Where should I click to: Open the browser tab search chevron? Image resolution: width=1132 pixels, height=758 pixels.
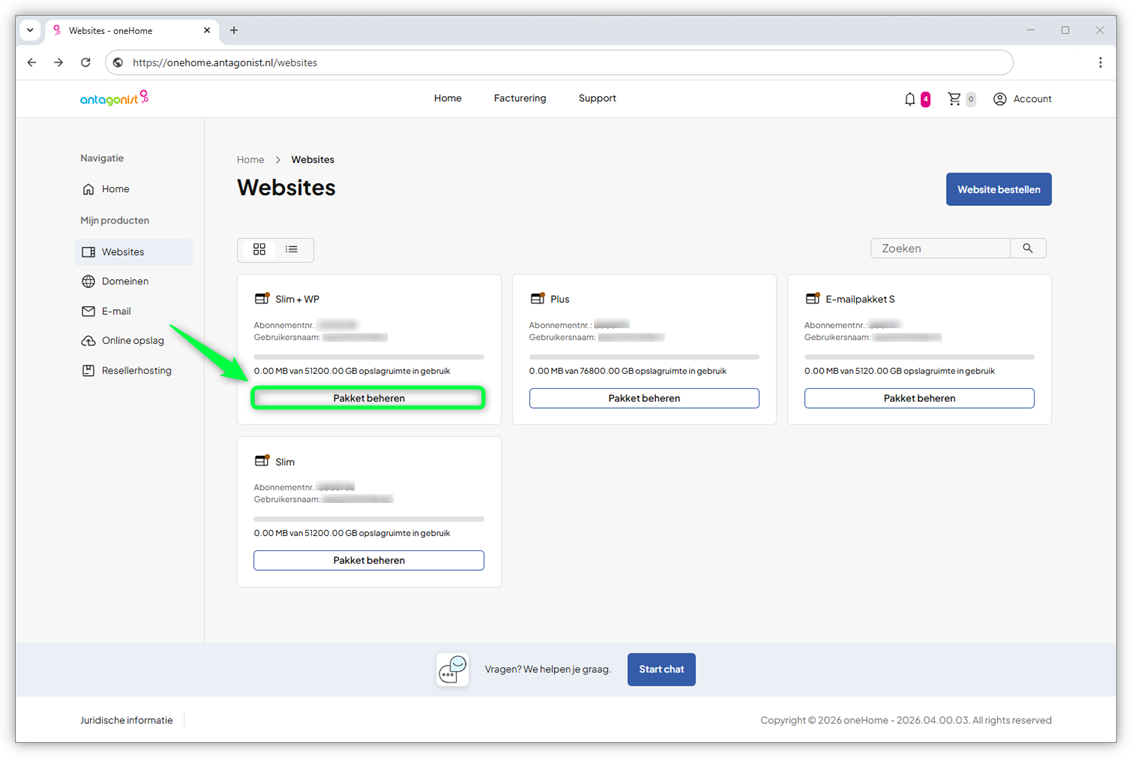[29, 30]
